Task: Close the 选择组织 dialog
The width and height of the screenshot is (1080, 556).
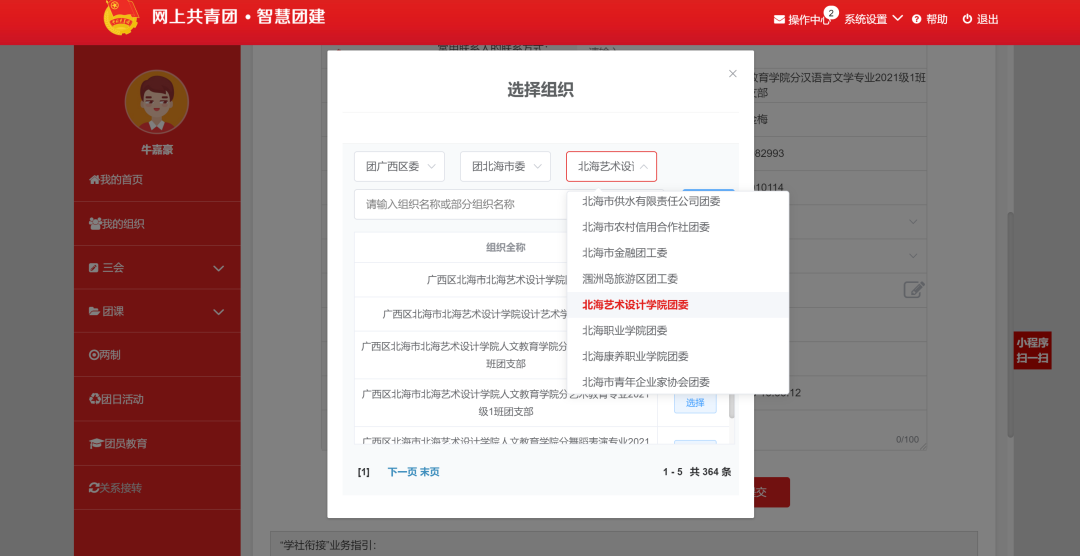Action: click(x=732, y=74)
